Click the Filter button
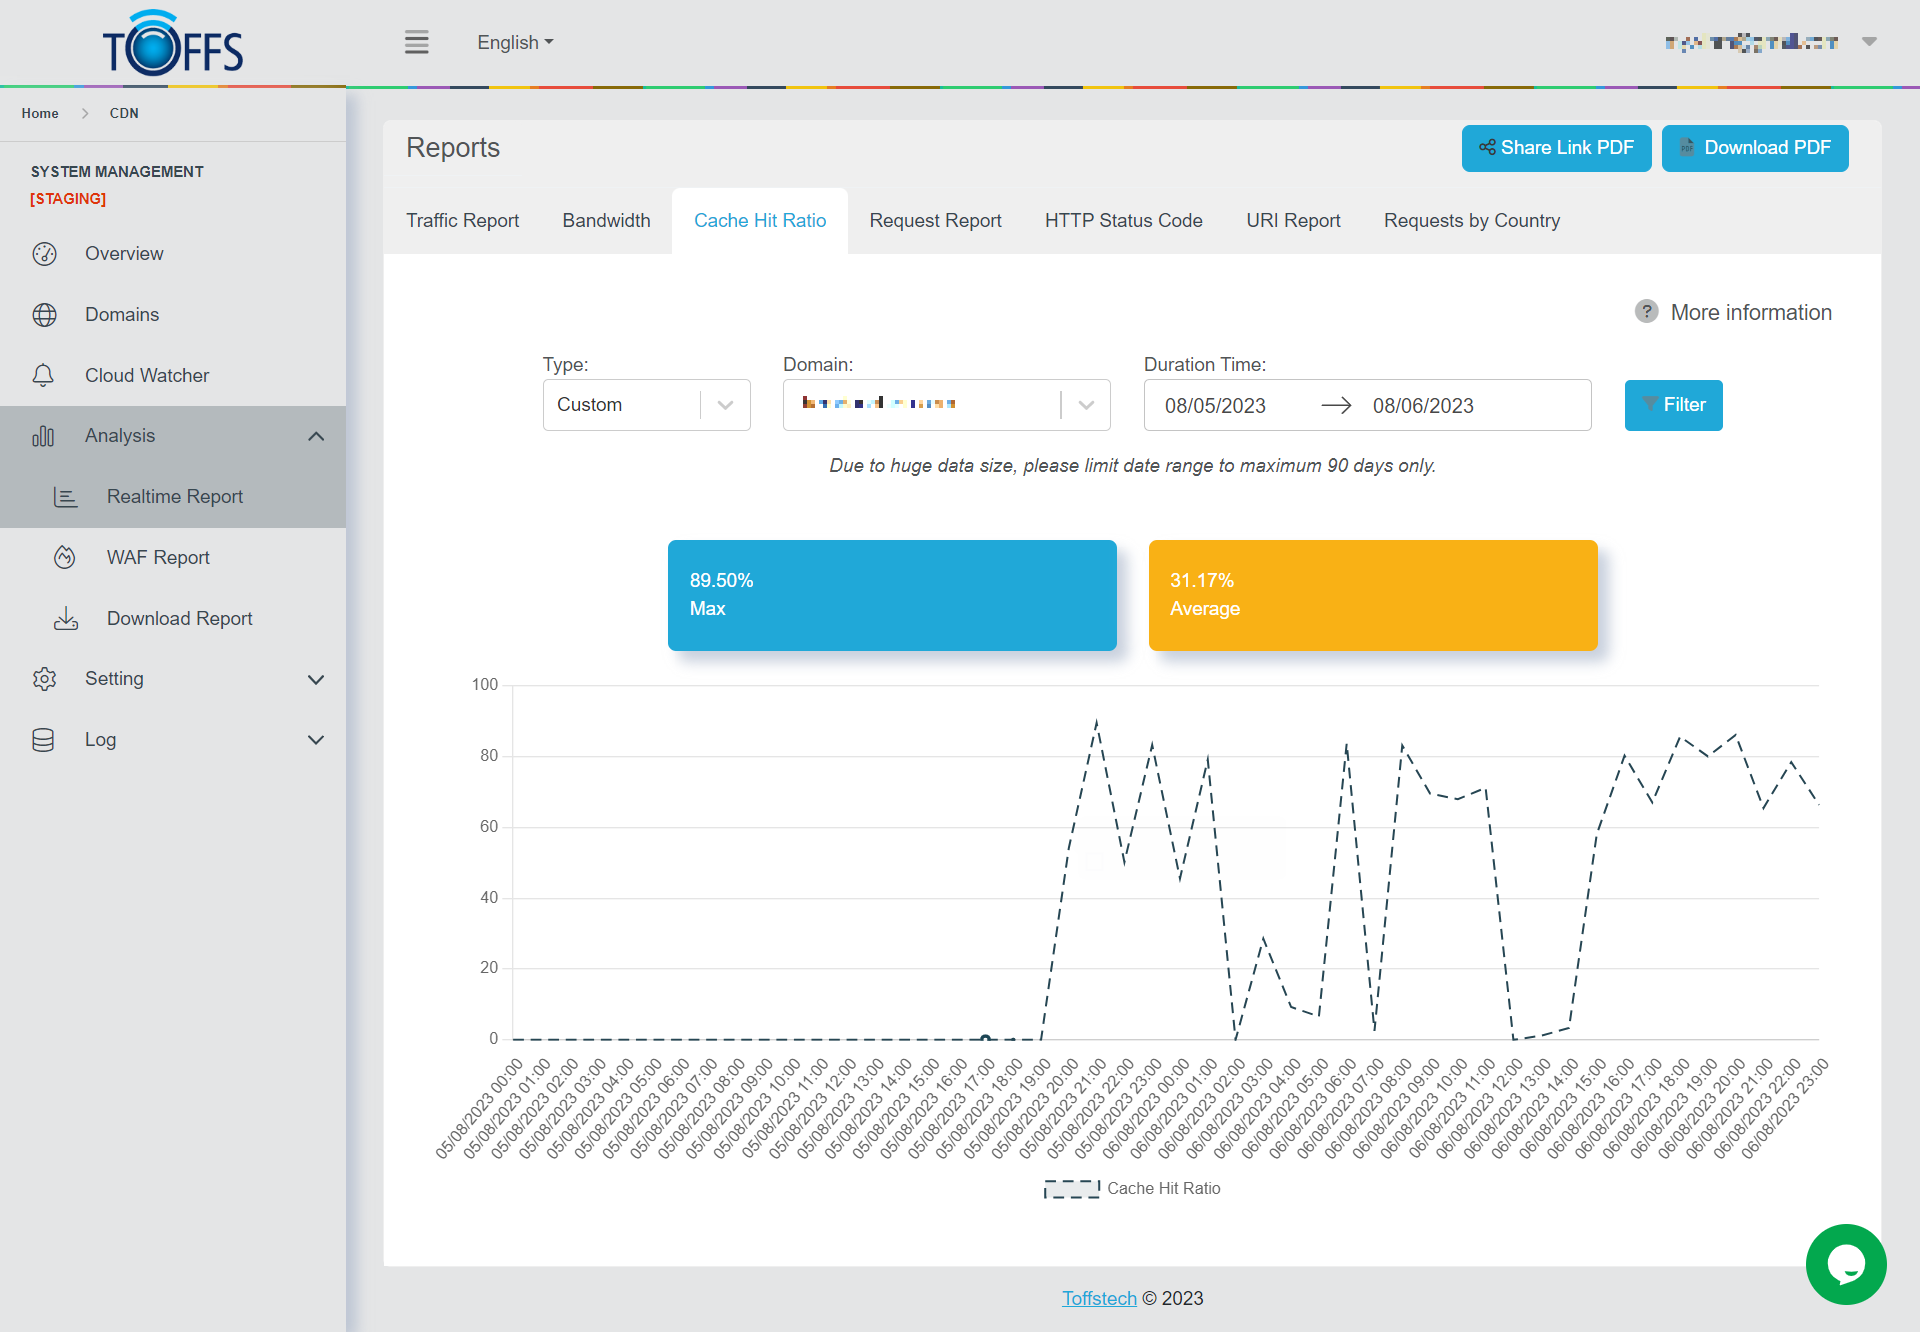 click(1673, 405)
